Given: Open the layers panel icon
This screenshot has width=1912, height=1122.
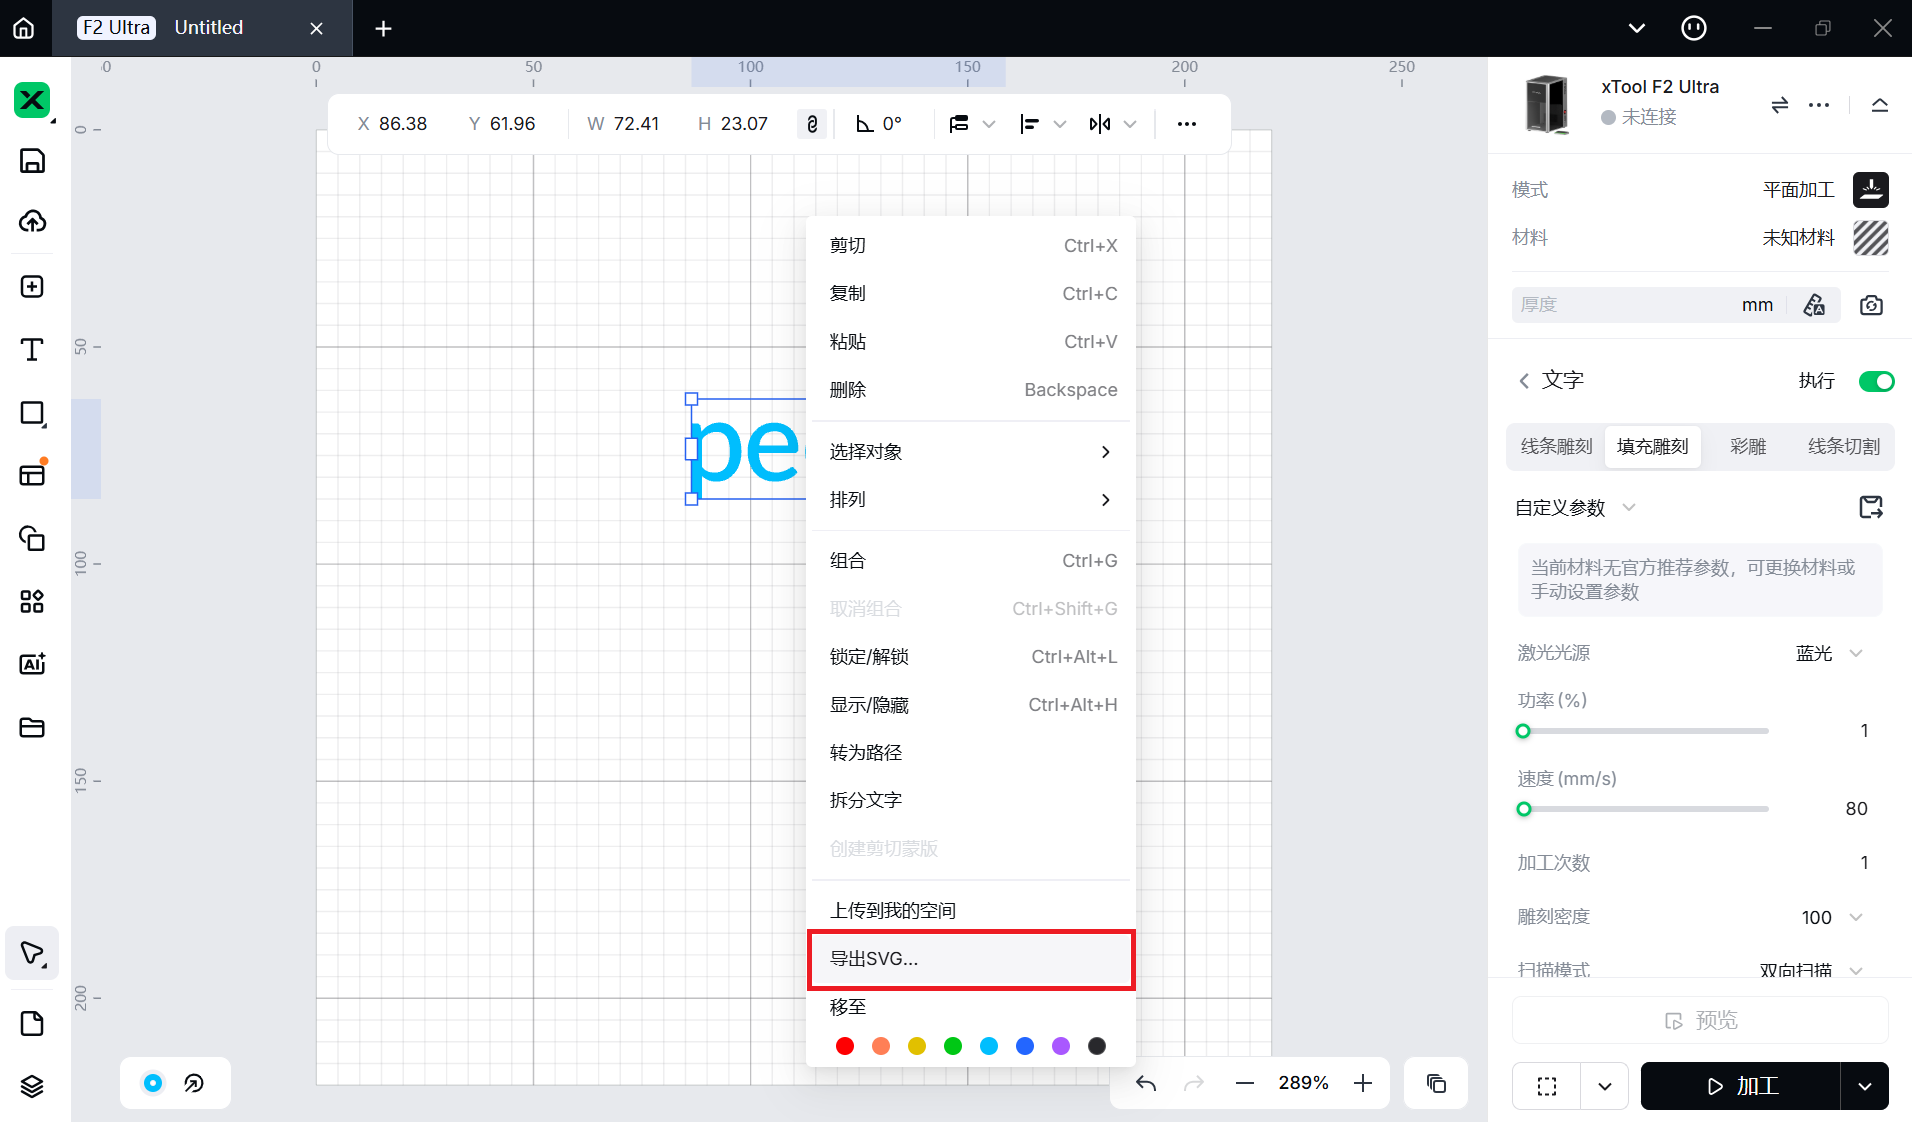Looking at the screenshot, I should [x=32, y=1086].
